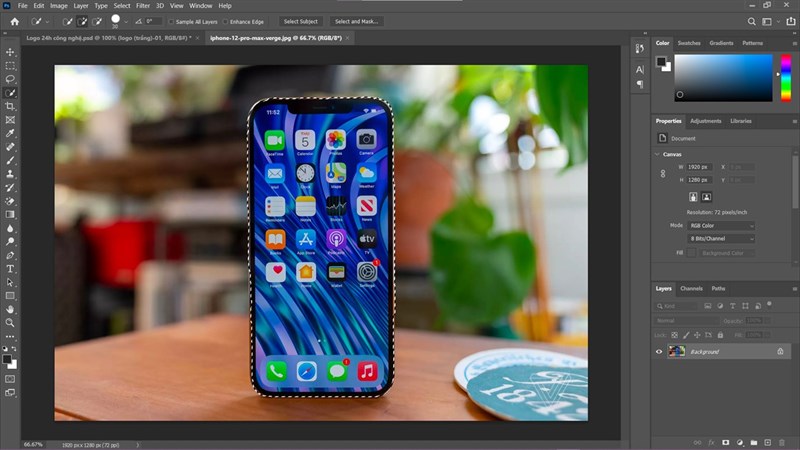Choose the Add to selection mode
800x450 pixels.
[x=82, y=21]
